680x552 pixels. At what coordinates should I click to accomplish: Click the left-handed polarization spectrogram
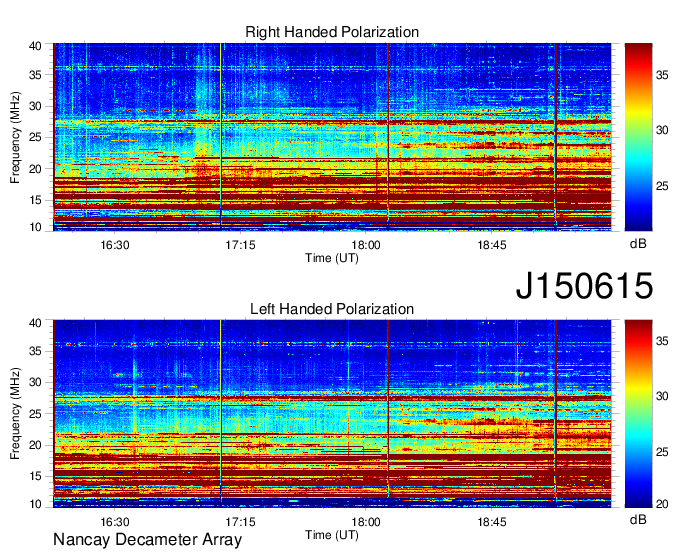332,414
